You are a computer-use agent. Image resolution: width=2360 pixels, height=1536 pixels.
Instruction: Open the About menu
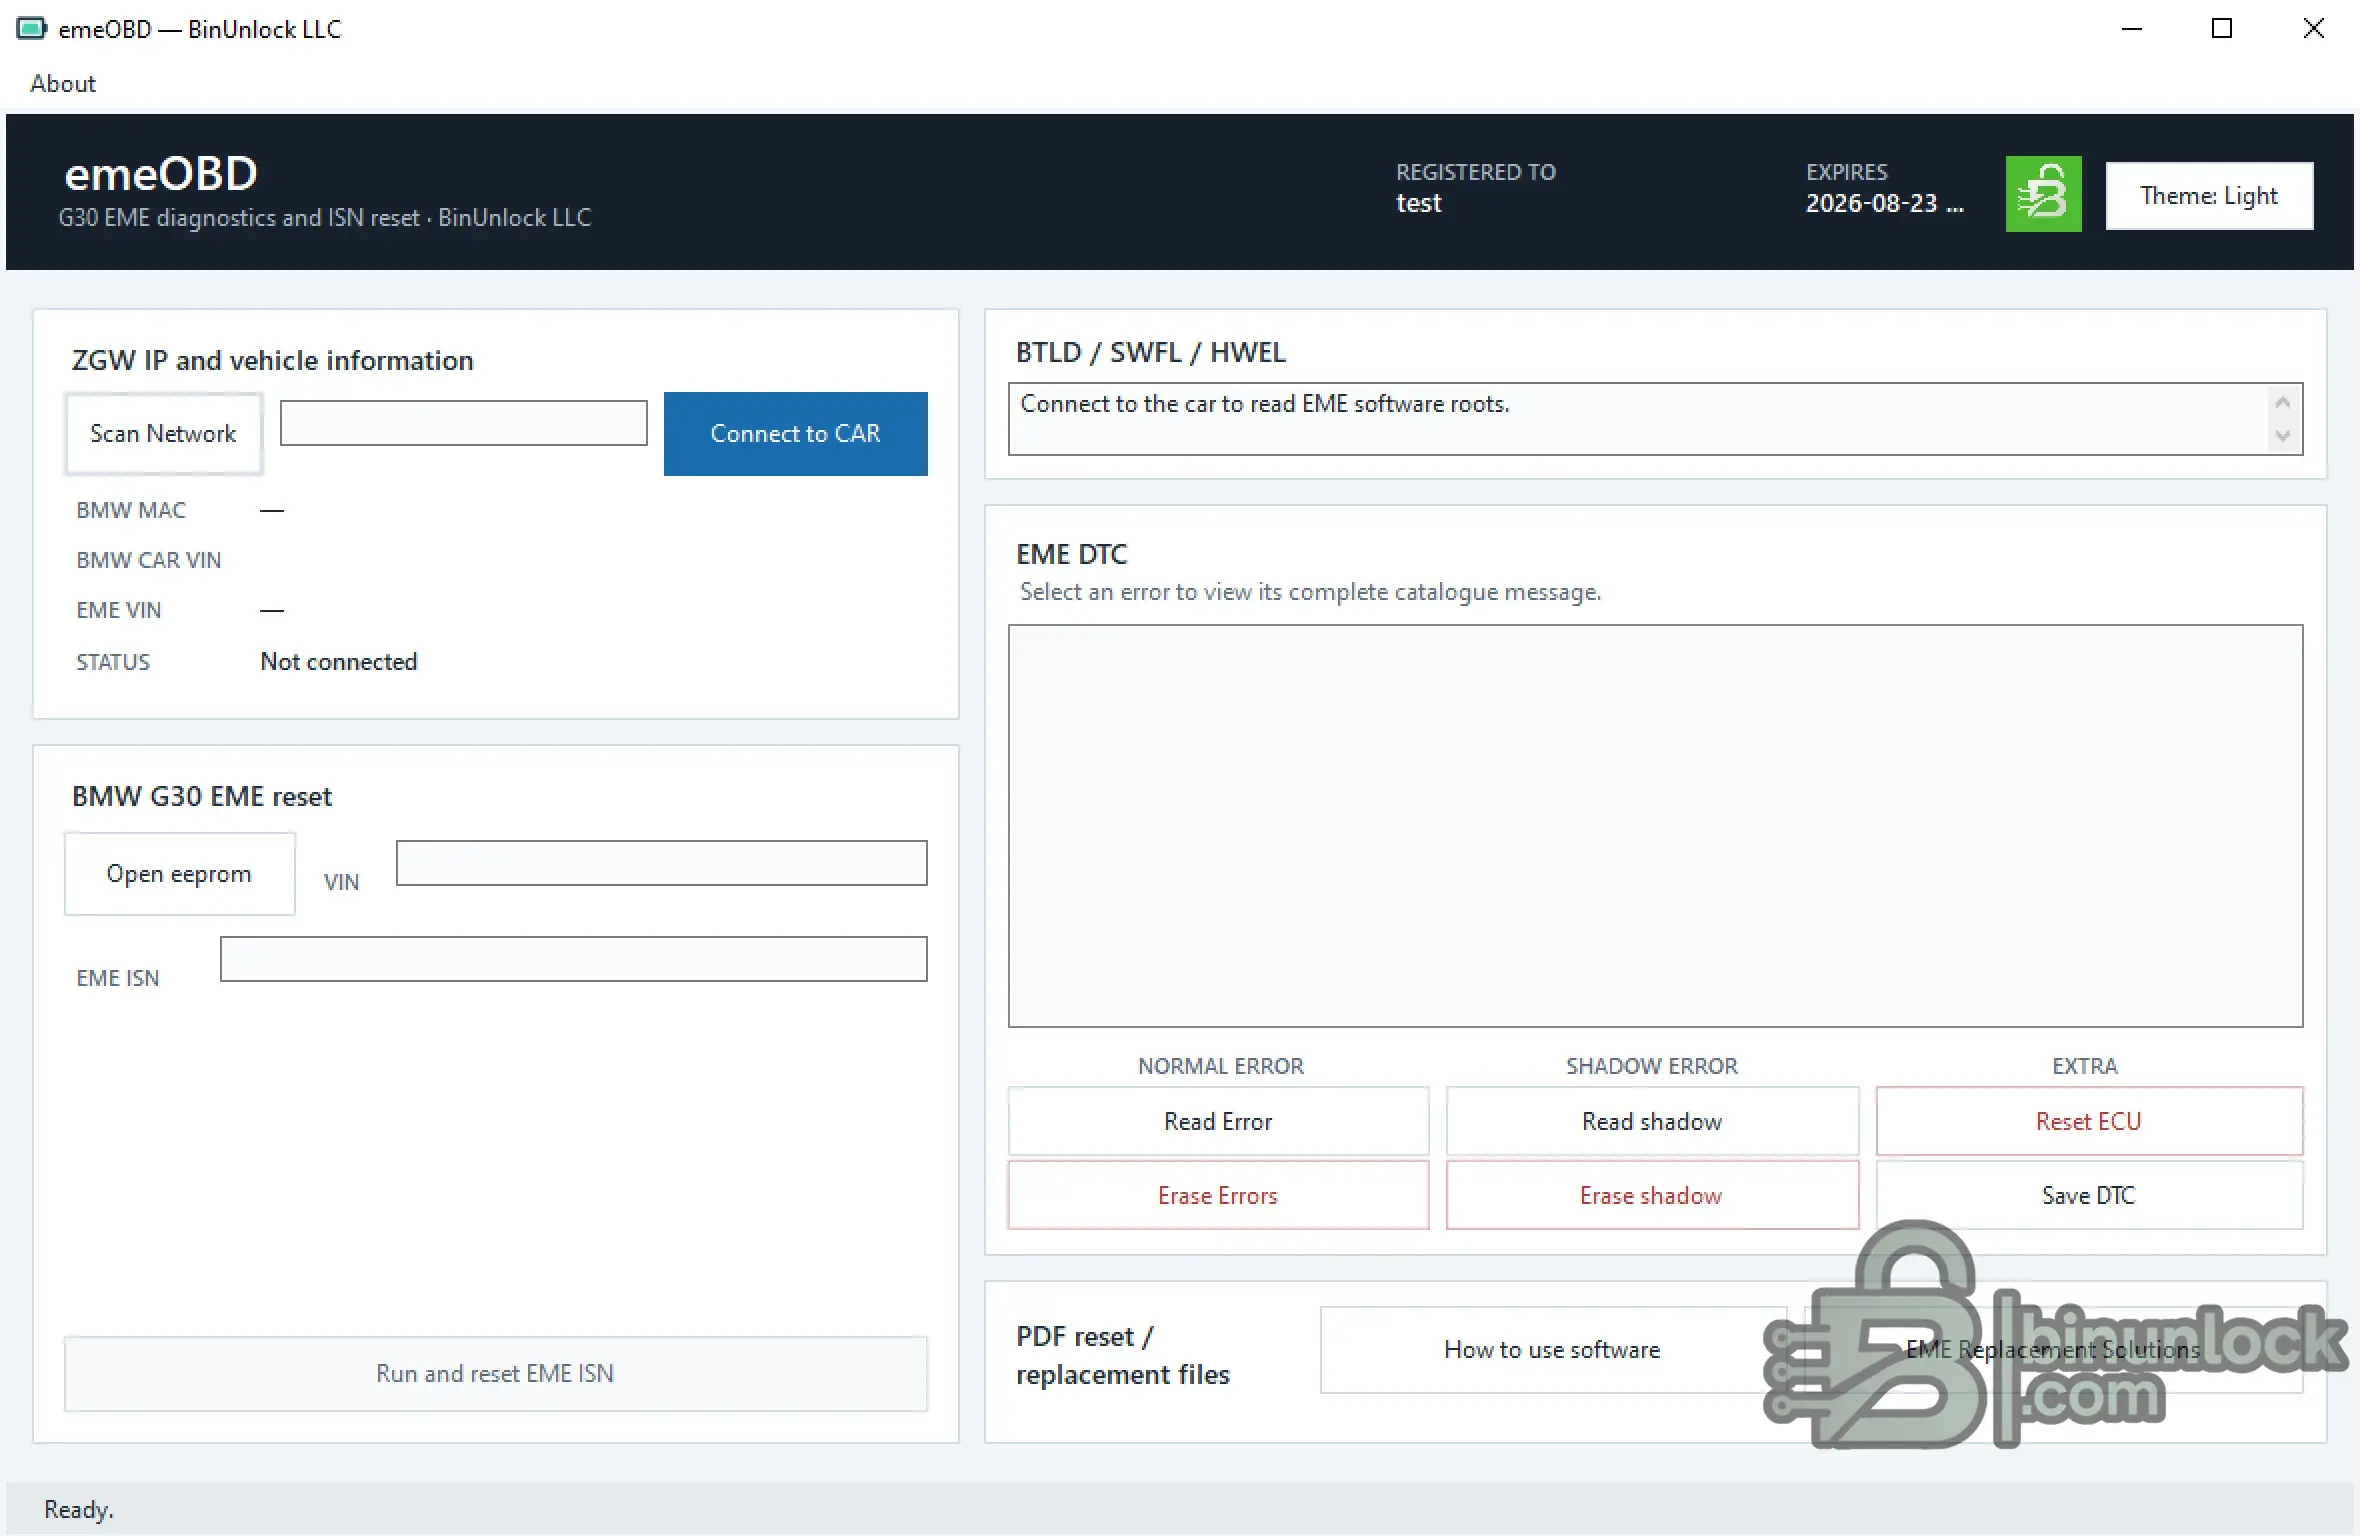click(63, 83)
